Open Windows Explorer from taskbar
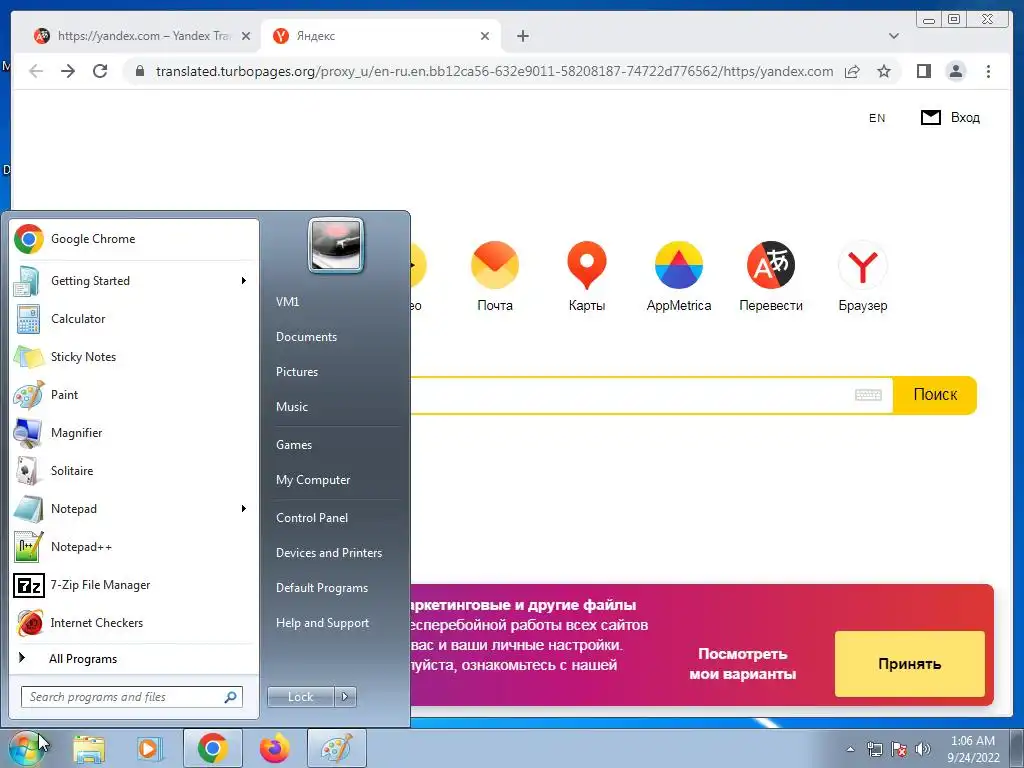1024x768 pixels. click(x=89, y=748)
